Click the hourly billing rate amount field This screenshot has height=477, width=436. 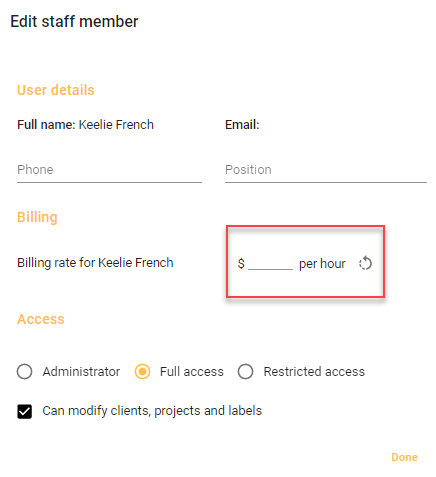(270, 263)
